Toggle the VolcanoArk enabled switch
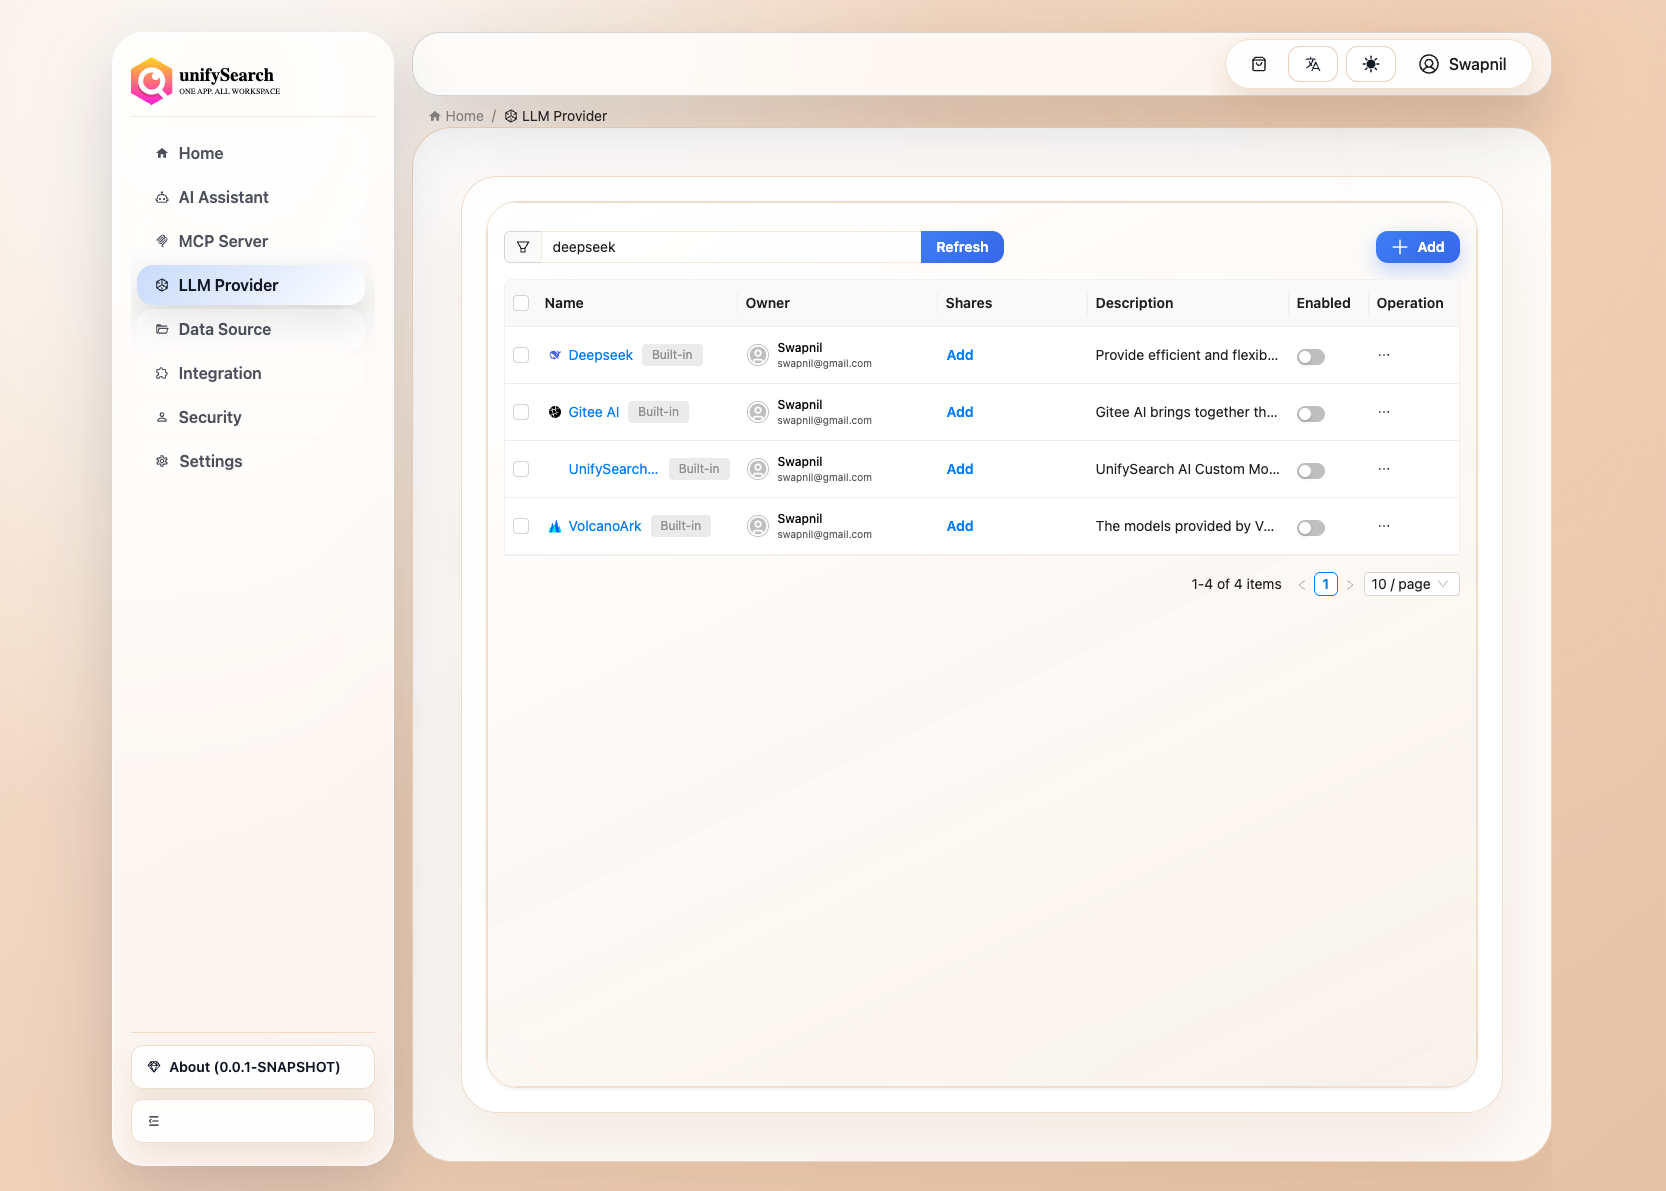Viewport: 1666px width, 1191px height. [1311, 527]
